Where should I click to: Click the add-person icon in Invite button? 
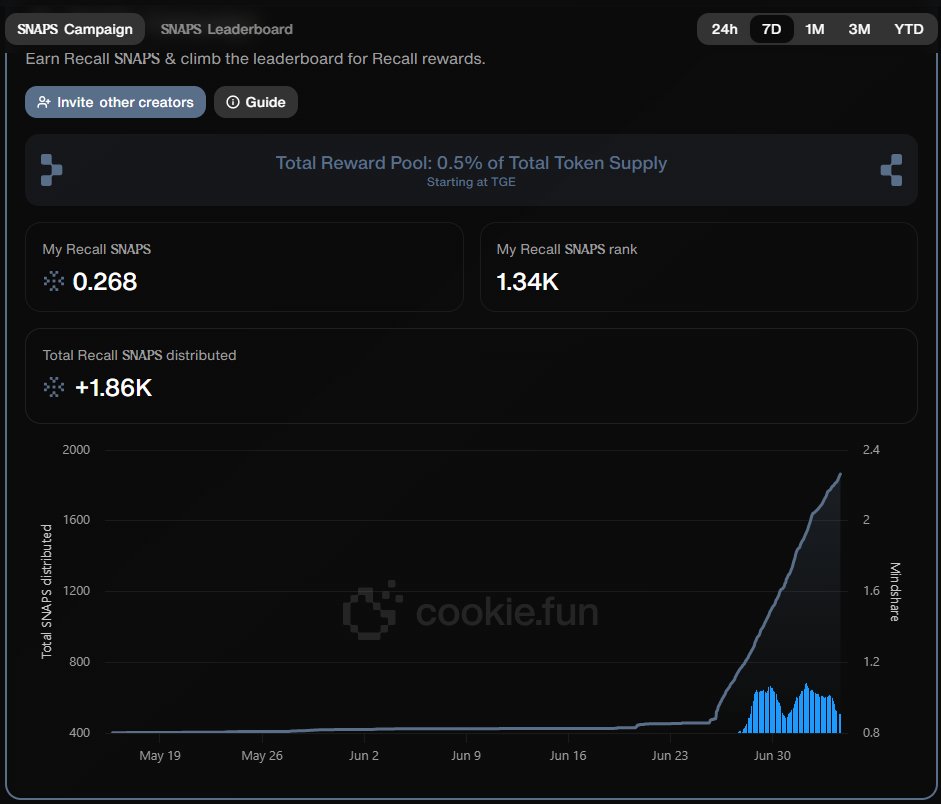pos(43,102)
